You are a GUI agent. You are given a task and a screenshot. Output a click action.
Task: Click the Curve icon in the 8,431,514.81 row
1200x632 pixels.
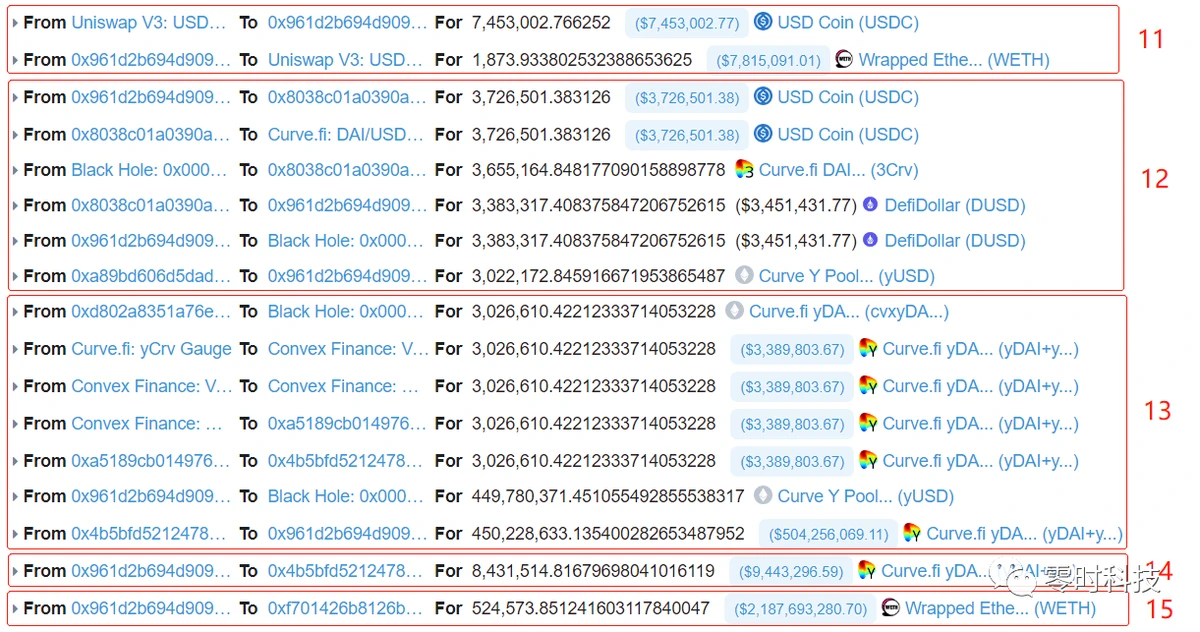coord(867,571)
